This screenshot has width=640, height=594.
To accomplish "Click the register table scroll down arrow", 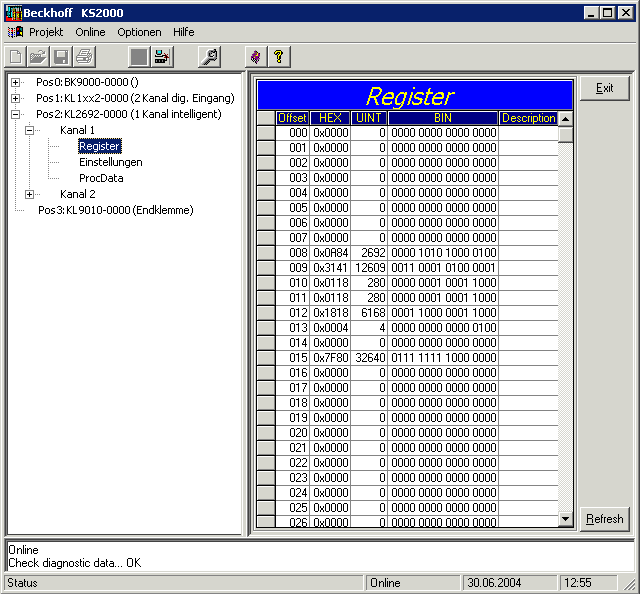I will pyautogui.click(x=565, y=519).
